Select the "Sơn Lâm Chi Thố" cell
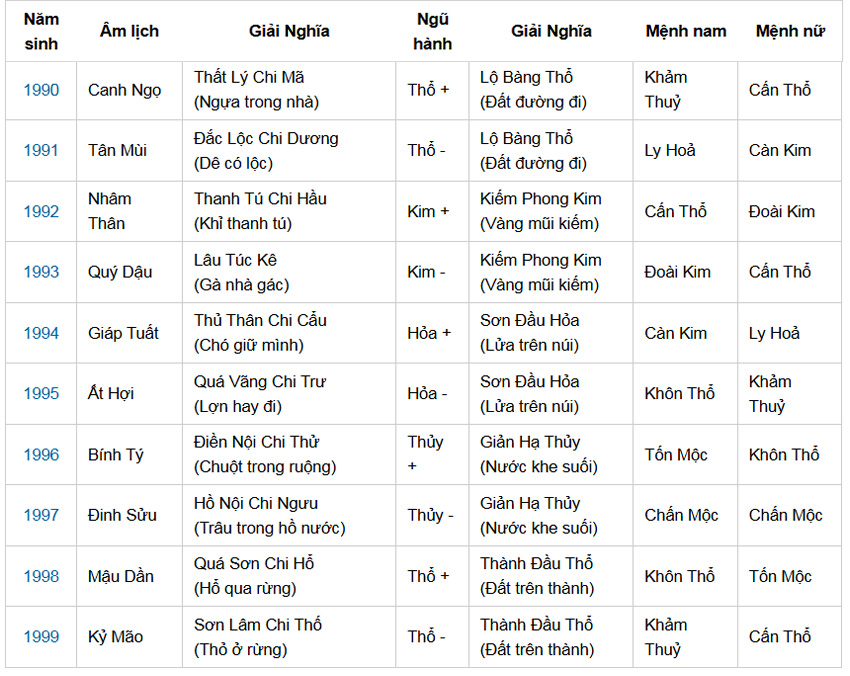The width and height of the screenshot is (850, 676). coord(257,625)
